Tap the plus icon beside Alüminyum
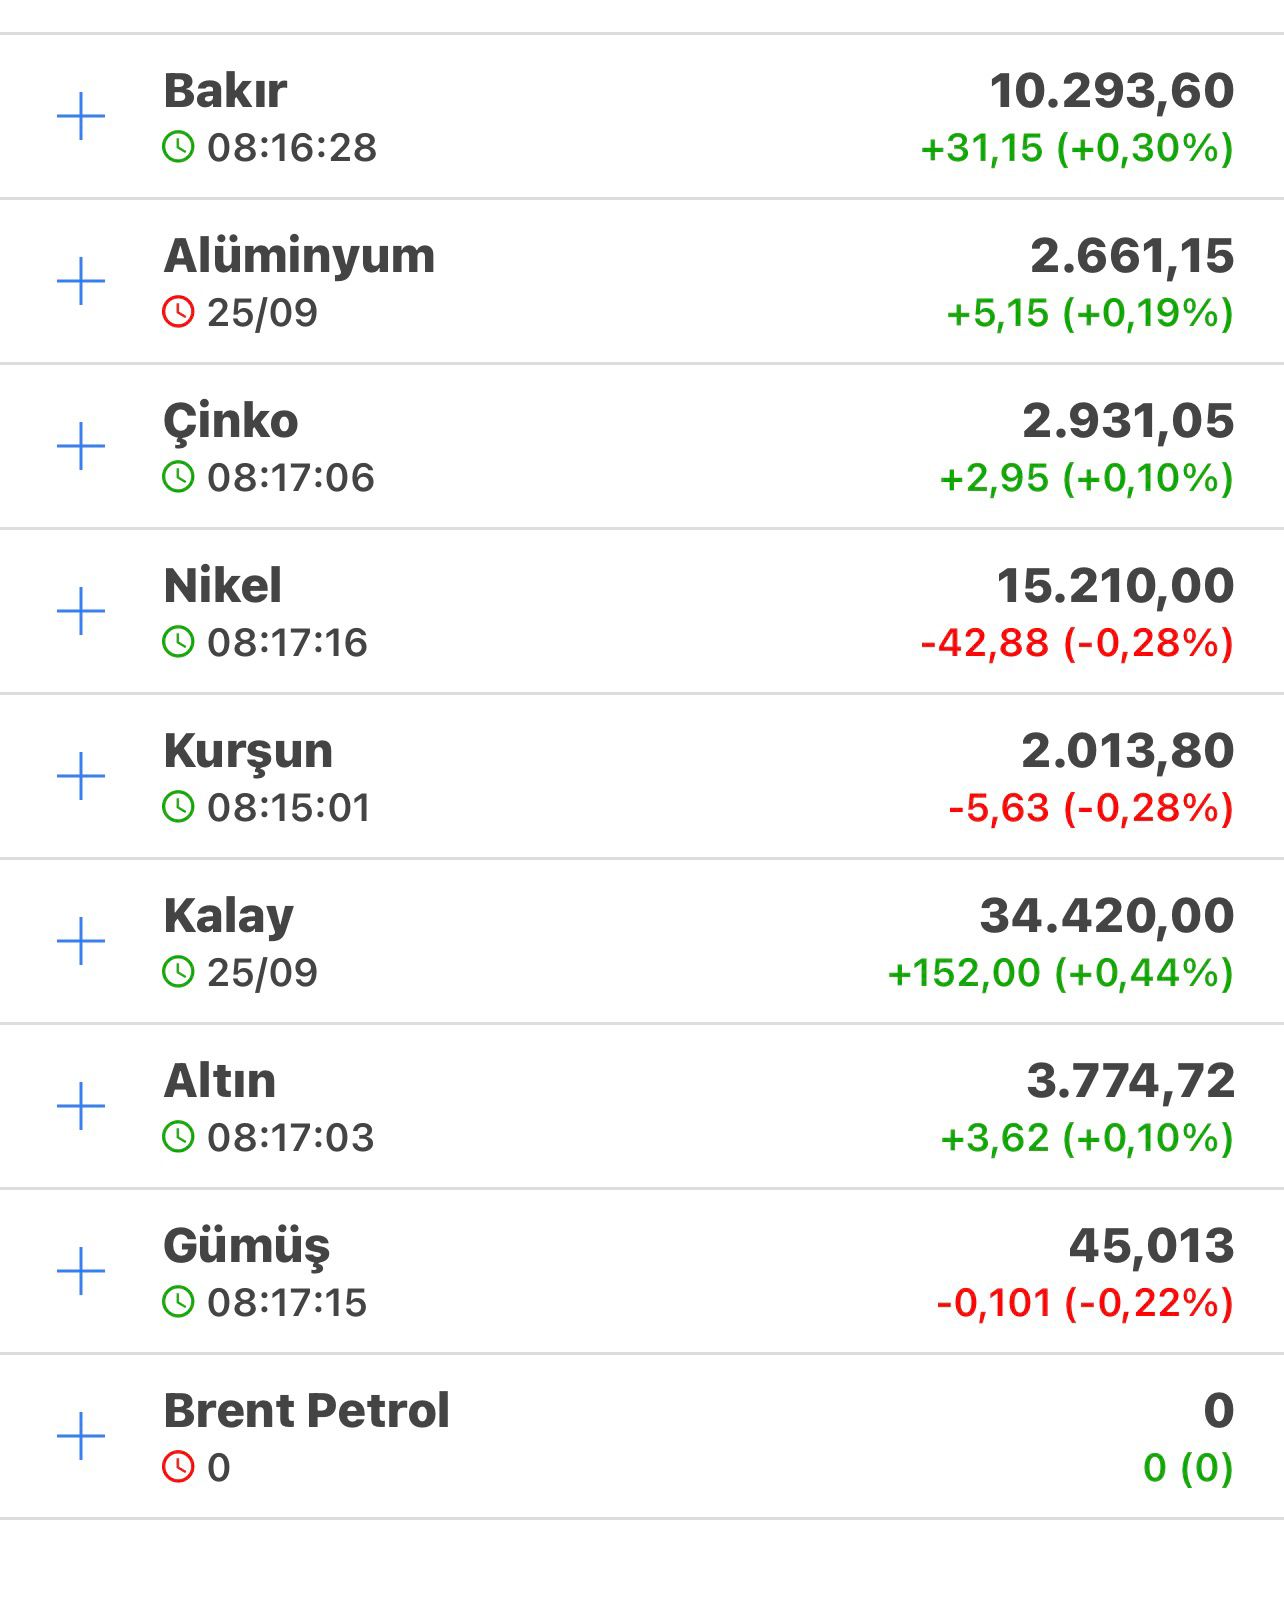The width and height of the screenshot is (1284, 1618). coord(81,282)
